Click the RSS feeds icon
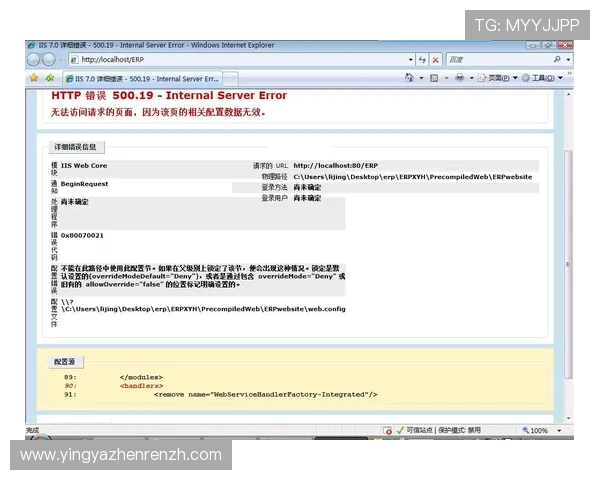 434,78
